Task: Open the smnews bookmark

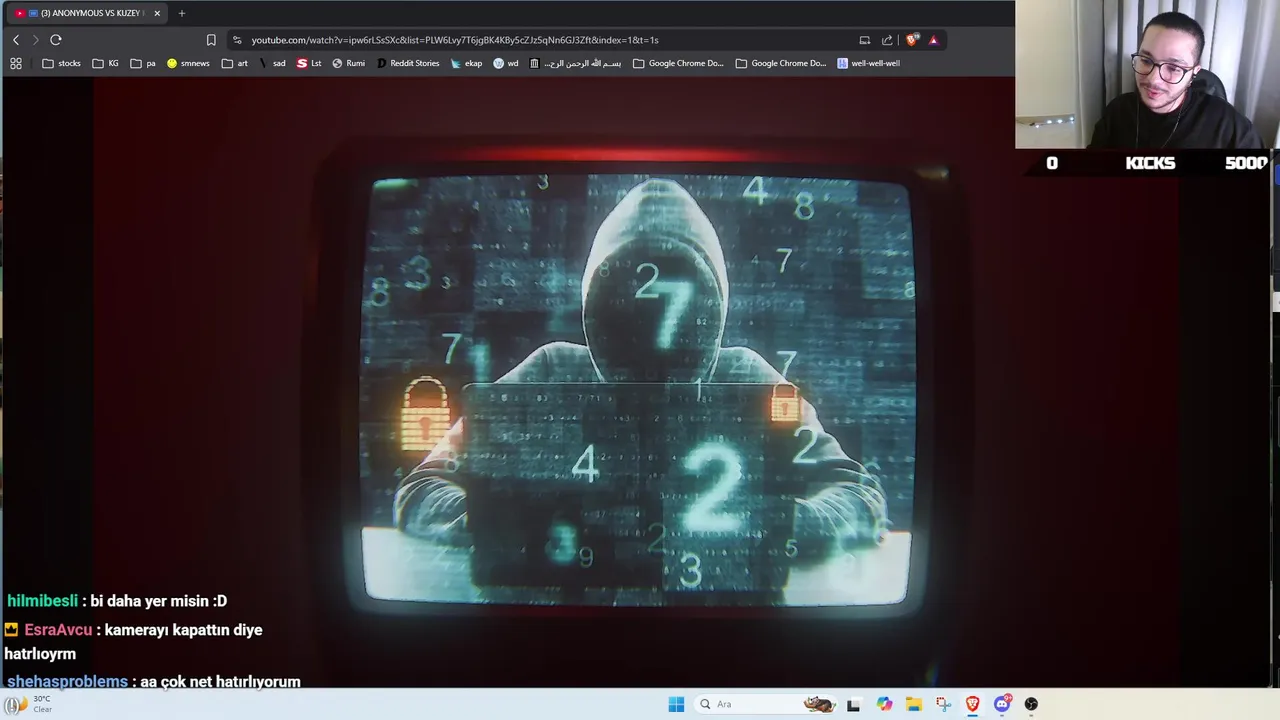Action: [x=188, y=63]
